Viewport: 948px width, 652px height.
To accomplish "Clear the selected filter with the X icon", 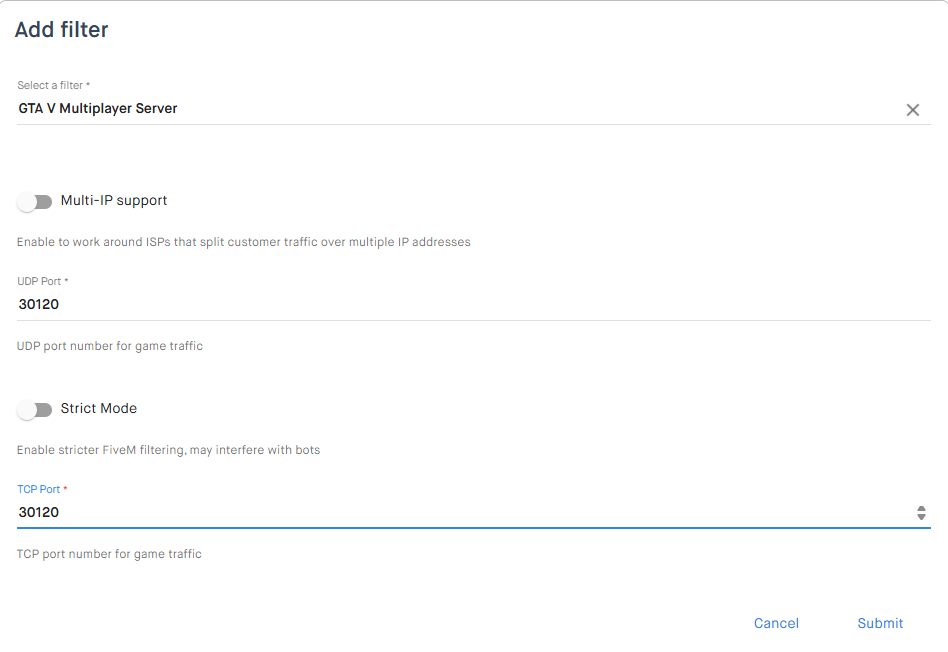I will click(x=912, y=110).
